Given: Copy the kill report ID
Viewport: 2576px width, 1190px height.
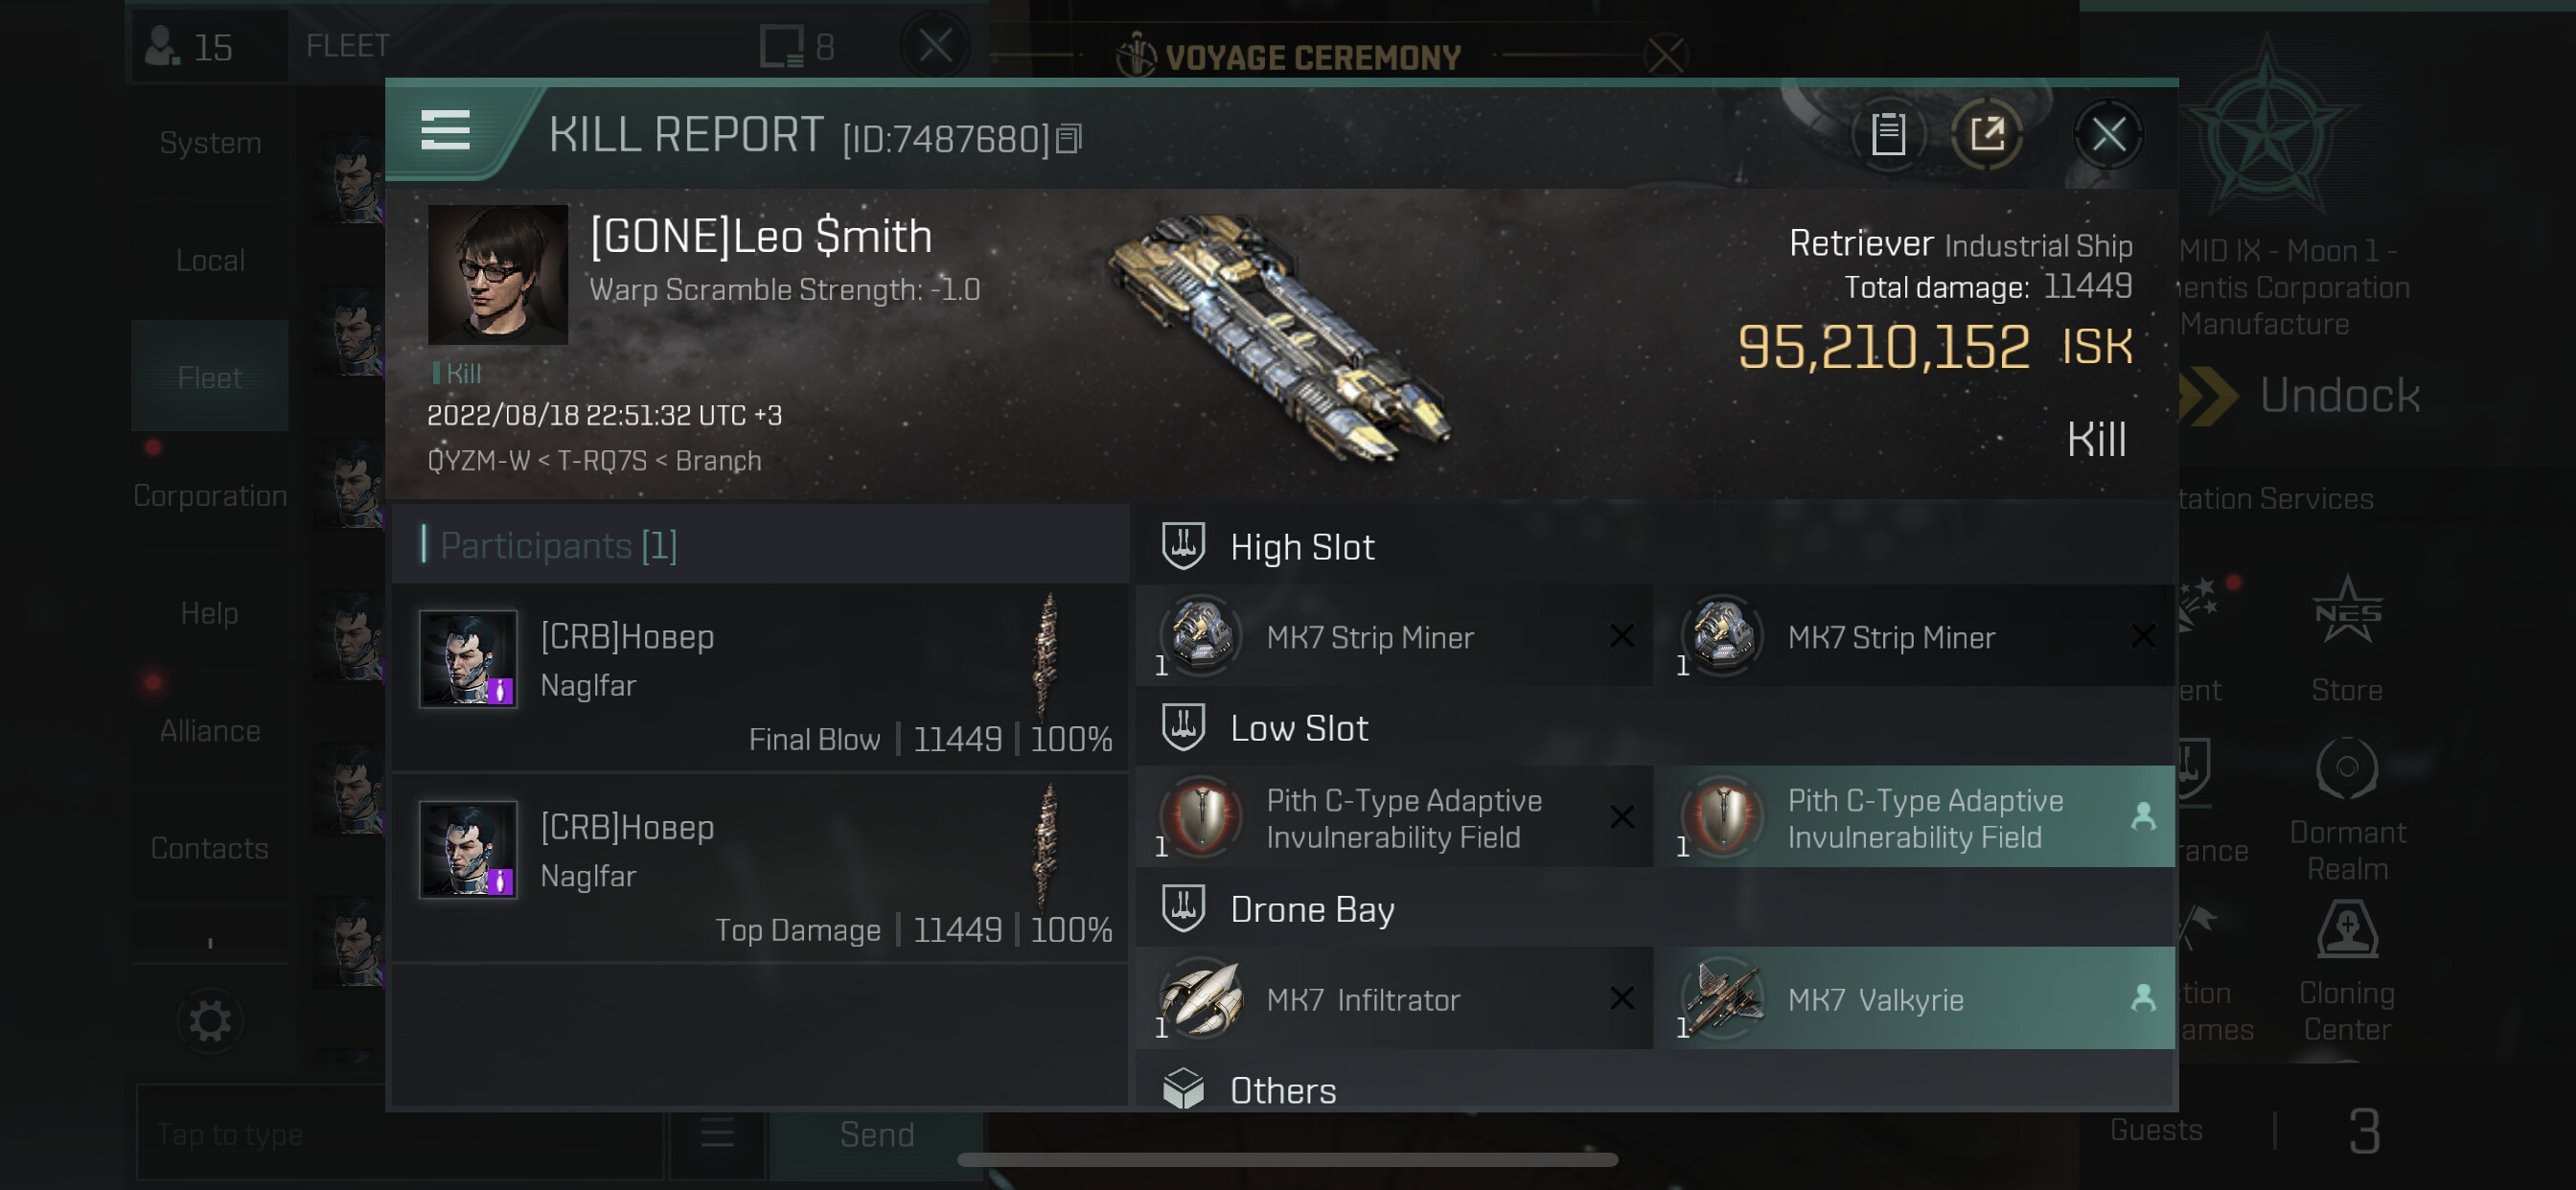Looking at the screenshot, I should click(x=1068, y=139).
